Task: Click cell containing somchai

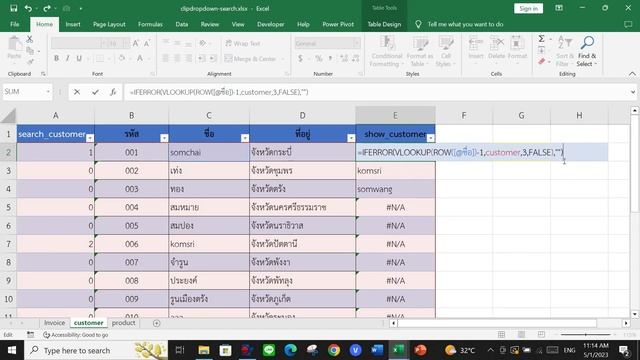Action: pyautogui.click(x=209, y=152)
